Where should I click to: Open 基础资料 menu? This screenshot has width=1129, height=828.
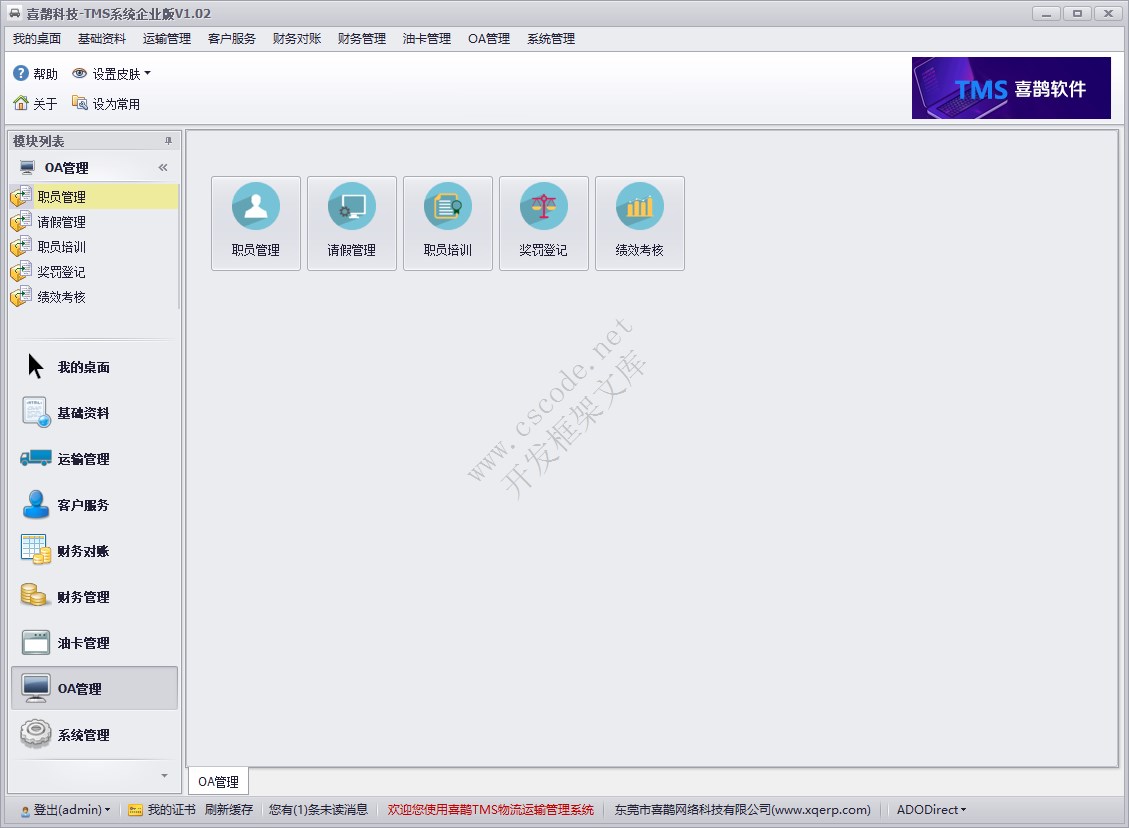point(102,39)
